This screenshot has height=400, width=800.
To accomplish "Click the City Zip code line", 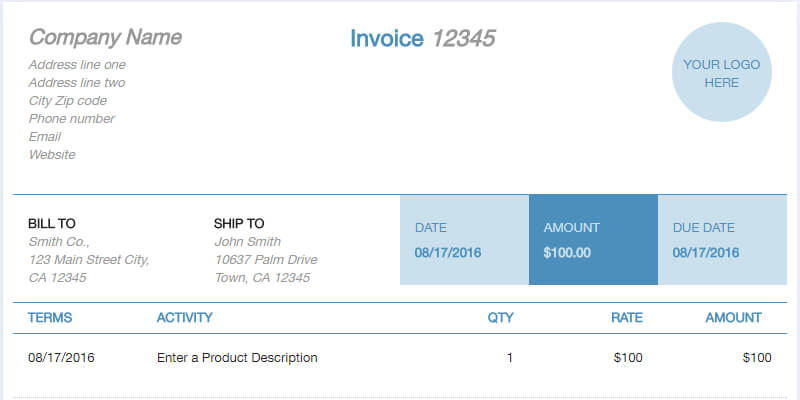I will (x=68, y=101).
